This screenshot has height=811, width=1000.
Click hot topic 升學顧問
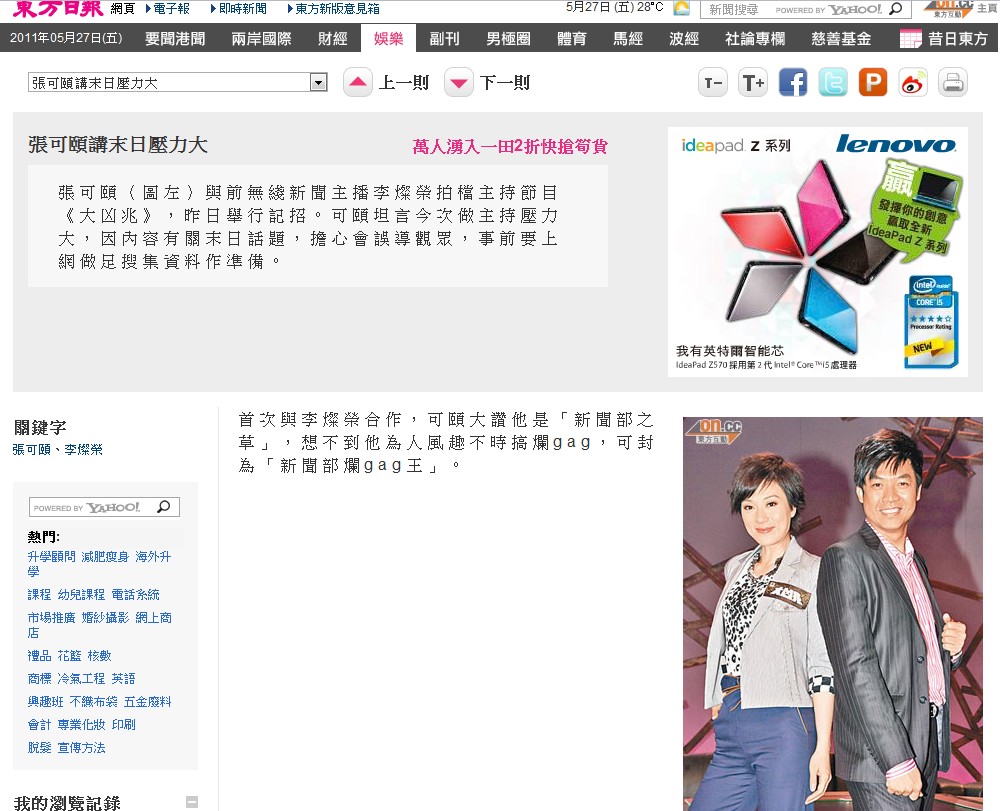(x=52, y=557)
